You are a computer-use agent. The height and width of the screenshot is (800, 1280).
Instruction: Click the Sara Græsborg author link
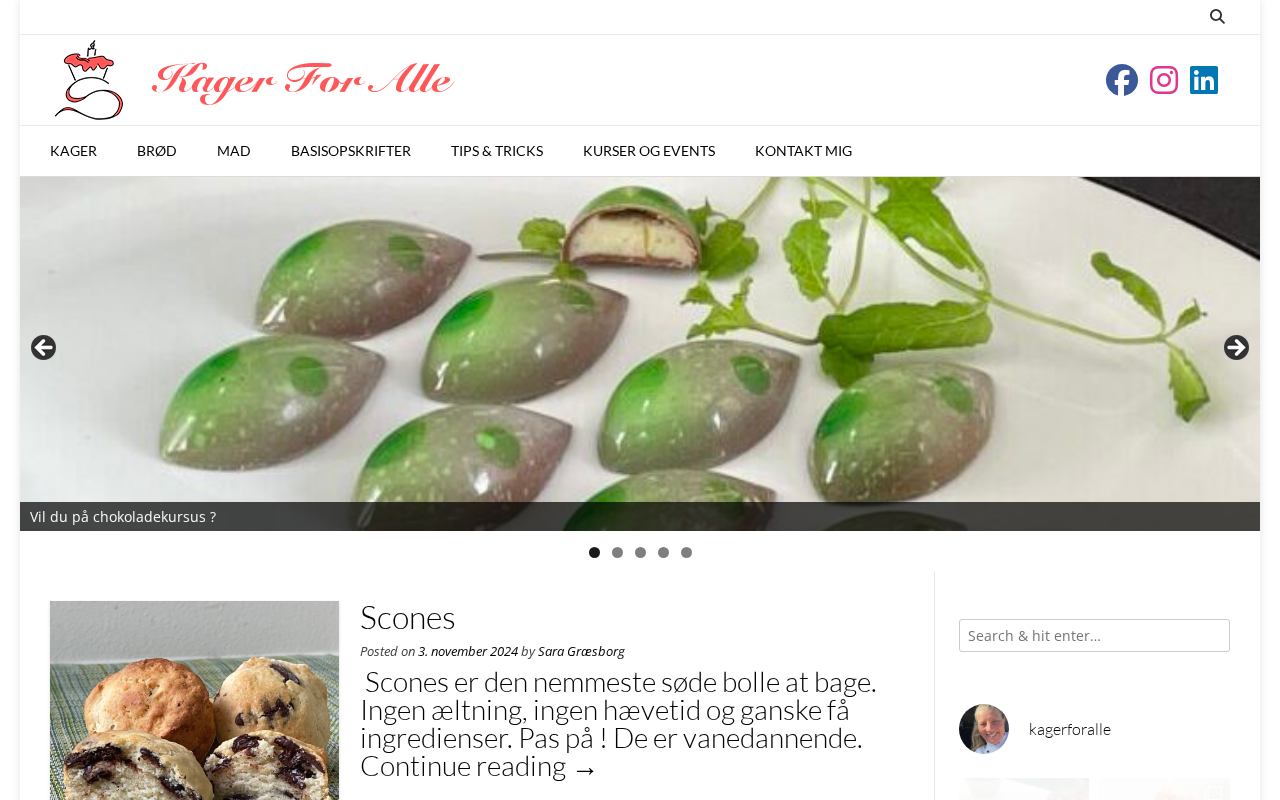tap(581, 651)
